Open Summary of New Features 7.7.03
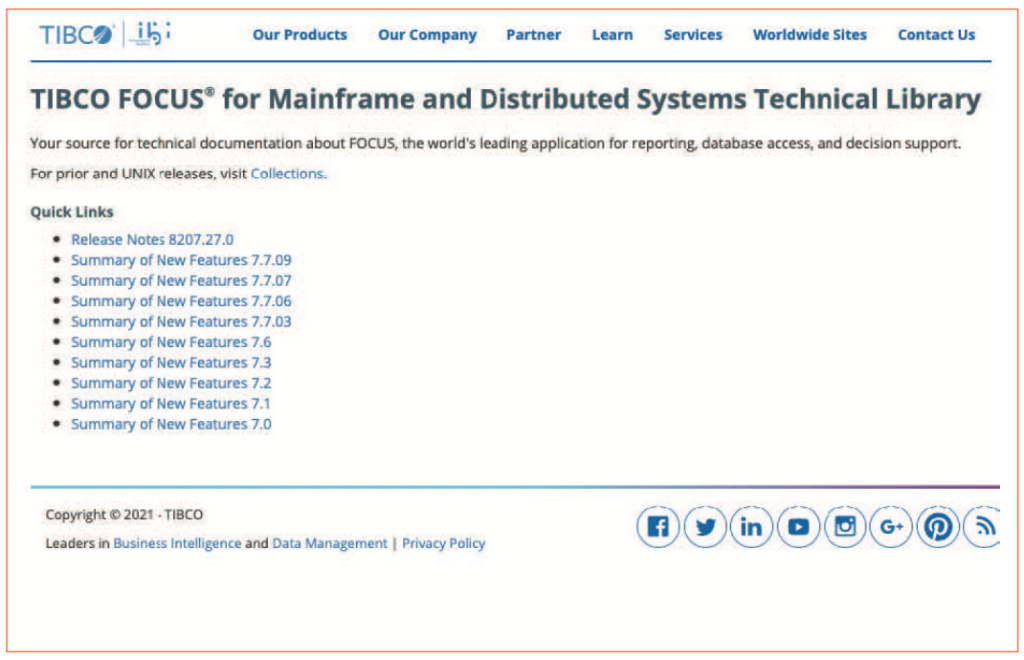The height and width of the screenshot is (660, 1024). tap(181, 322)
